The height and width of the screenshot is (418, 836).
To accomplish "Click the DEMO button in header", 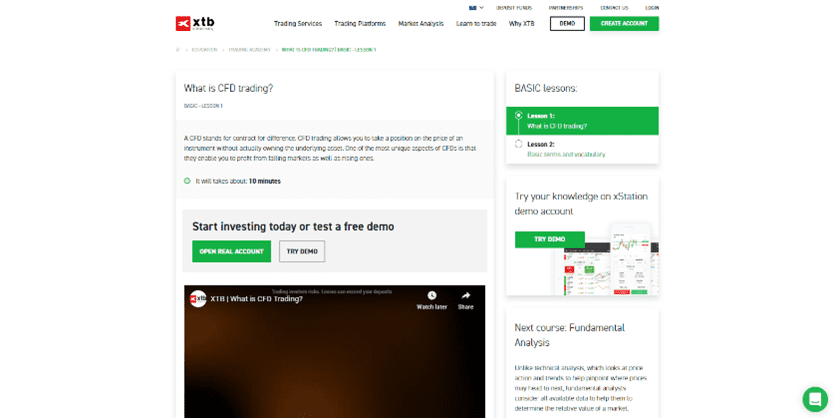I will click(x=567, y=23).
